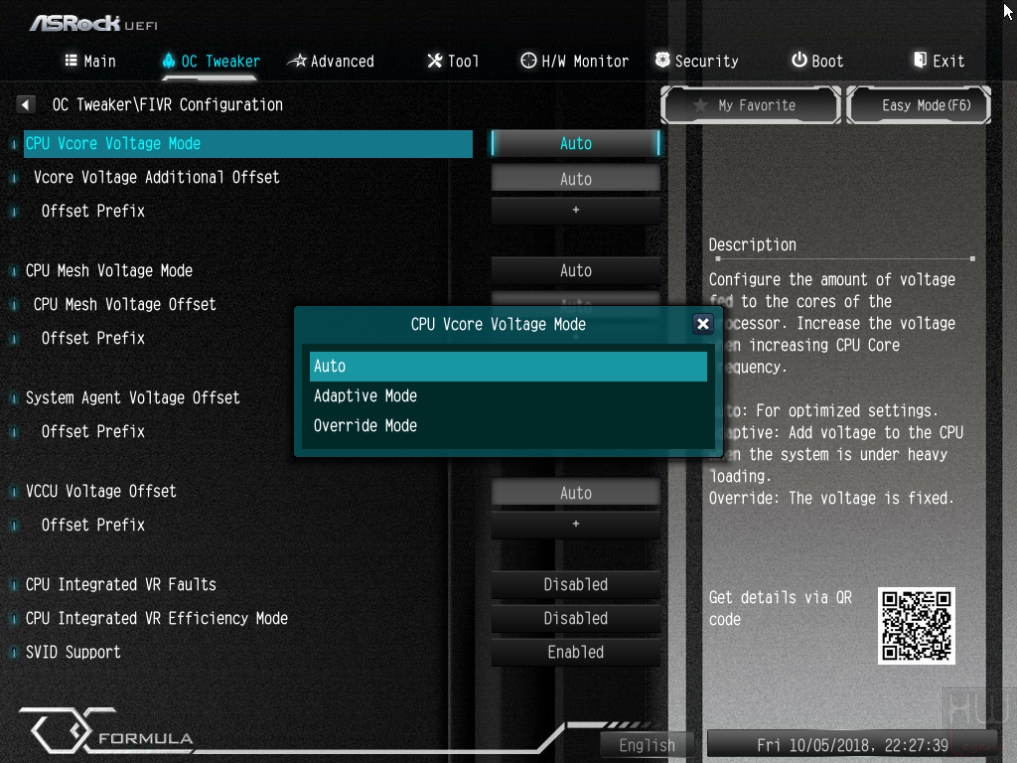Choose Override Mode in the popup

[508, 426]
